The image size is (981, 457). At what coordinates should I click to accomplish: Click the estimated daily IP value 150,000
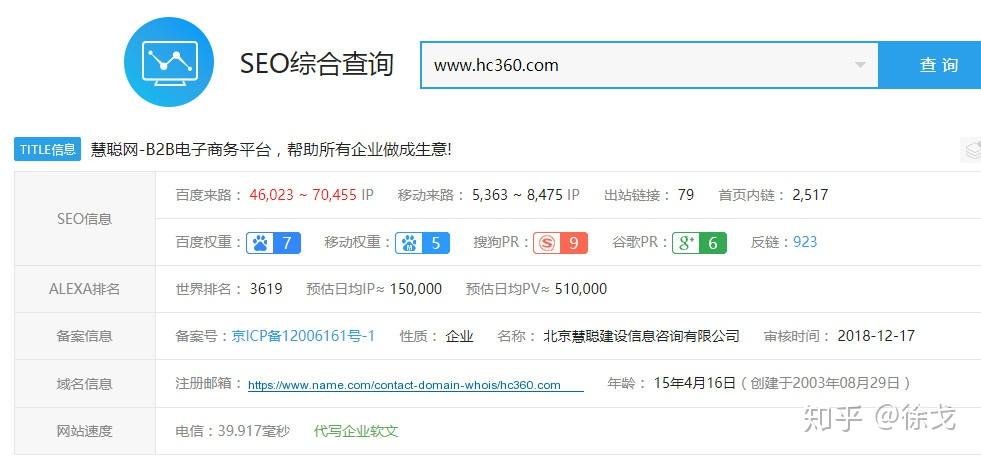point(416,289)
